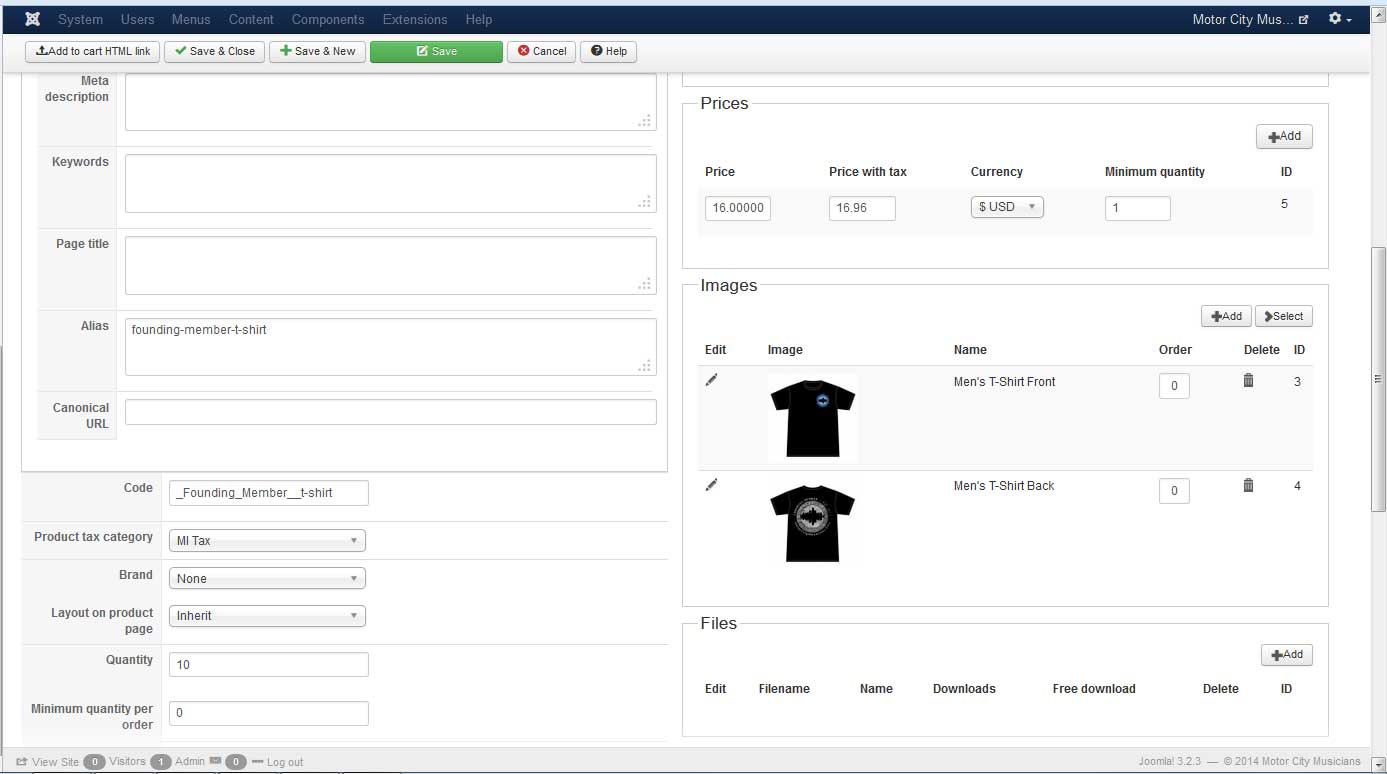Open the Extensions menu
1387x774 pixels.
tap(415, 19)
